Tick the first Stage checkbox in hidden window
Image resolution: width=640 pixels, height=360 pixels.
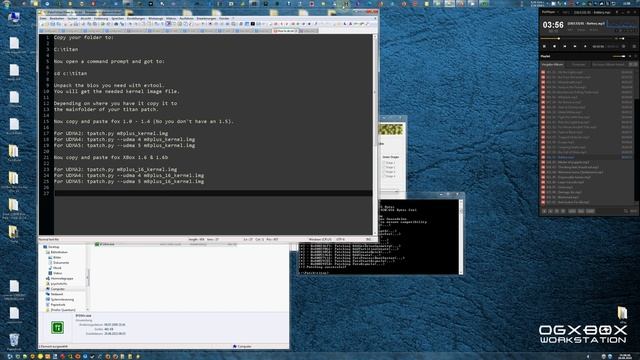[384, 162]
